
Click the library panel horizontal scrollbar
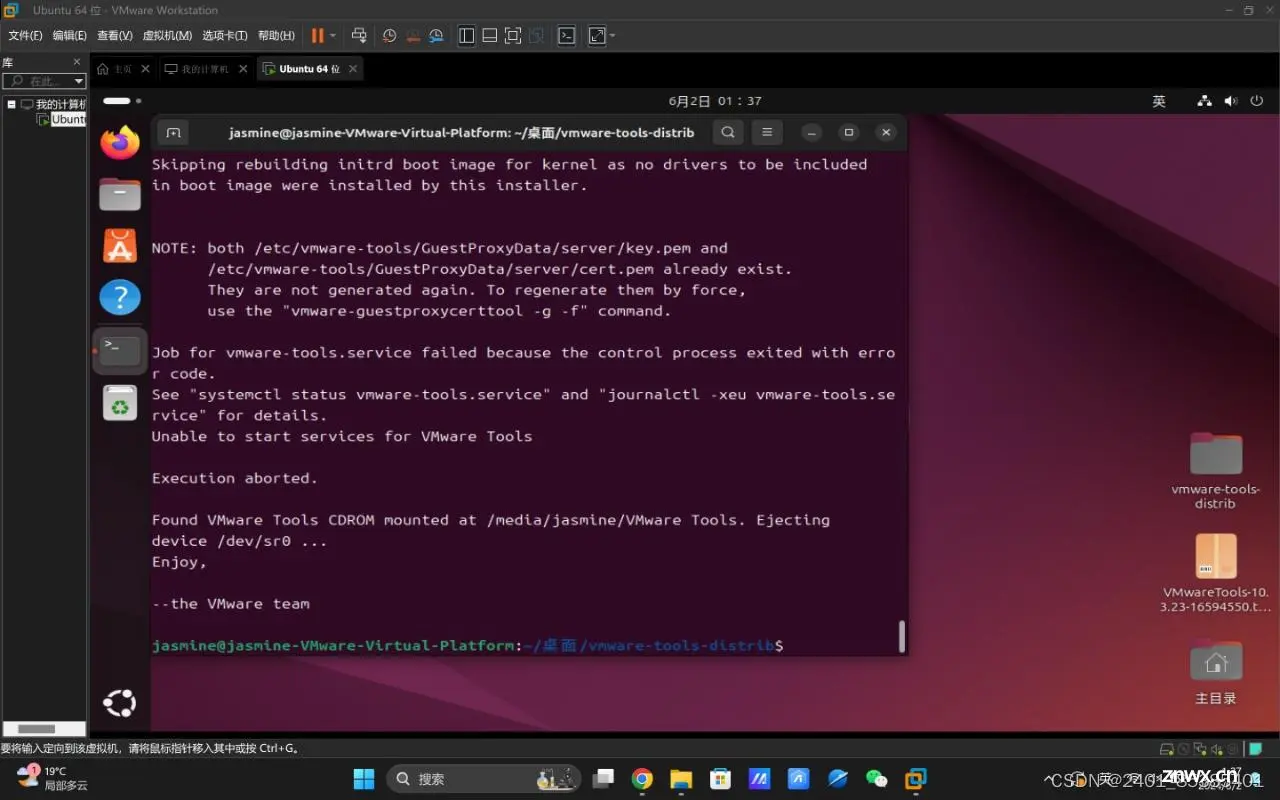point(37,729)
